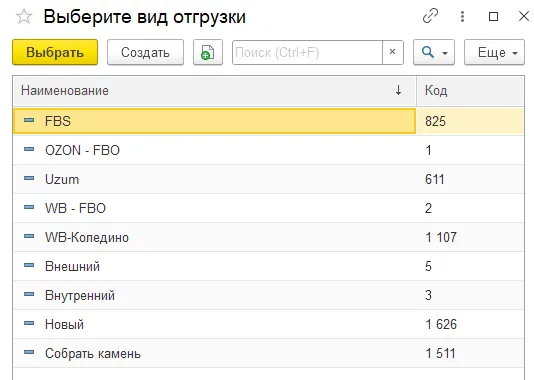Click the row icon beside Внешний
The height and width of the screenshot is (380, 534).
(29, 265)
